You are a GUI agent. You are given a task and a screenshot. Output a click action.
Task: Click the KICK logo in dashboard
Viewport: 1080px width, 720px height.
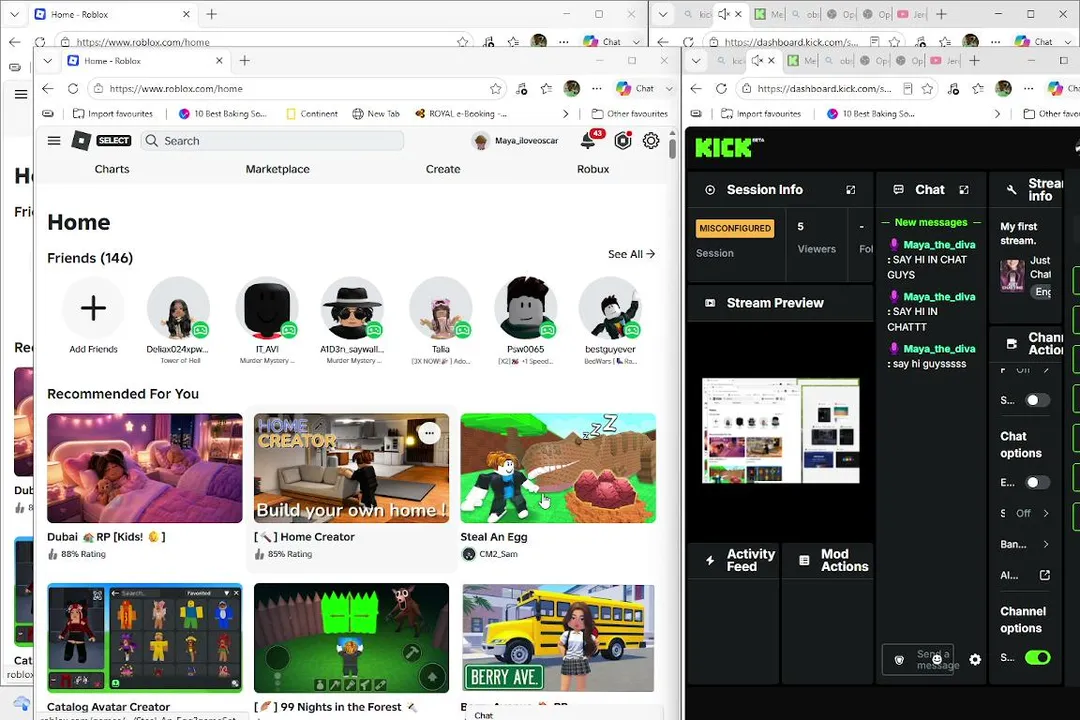point(729,147)
